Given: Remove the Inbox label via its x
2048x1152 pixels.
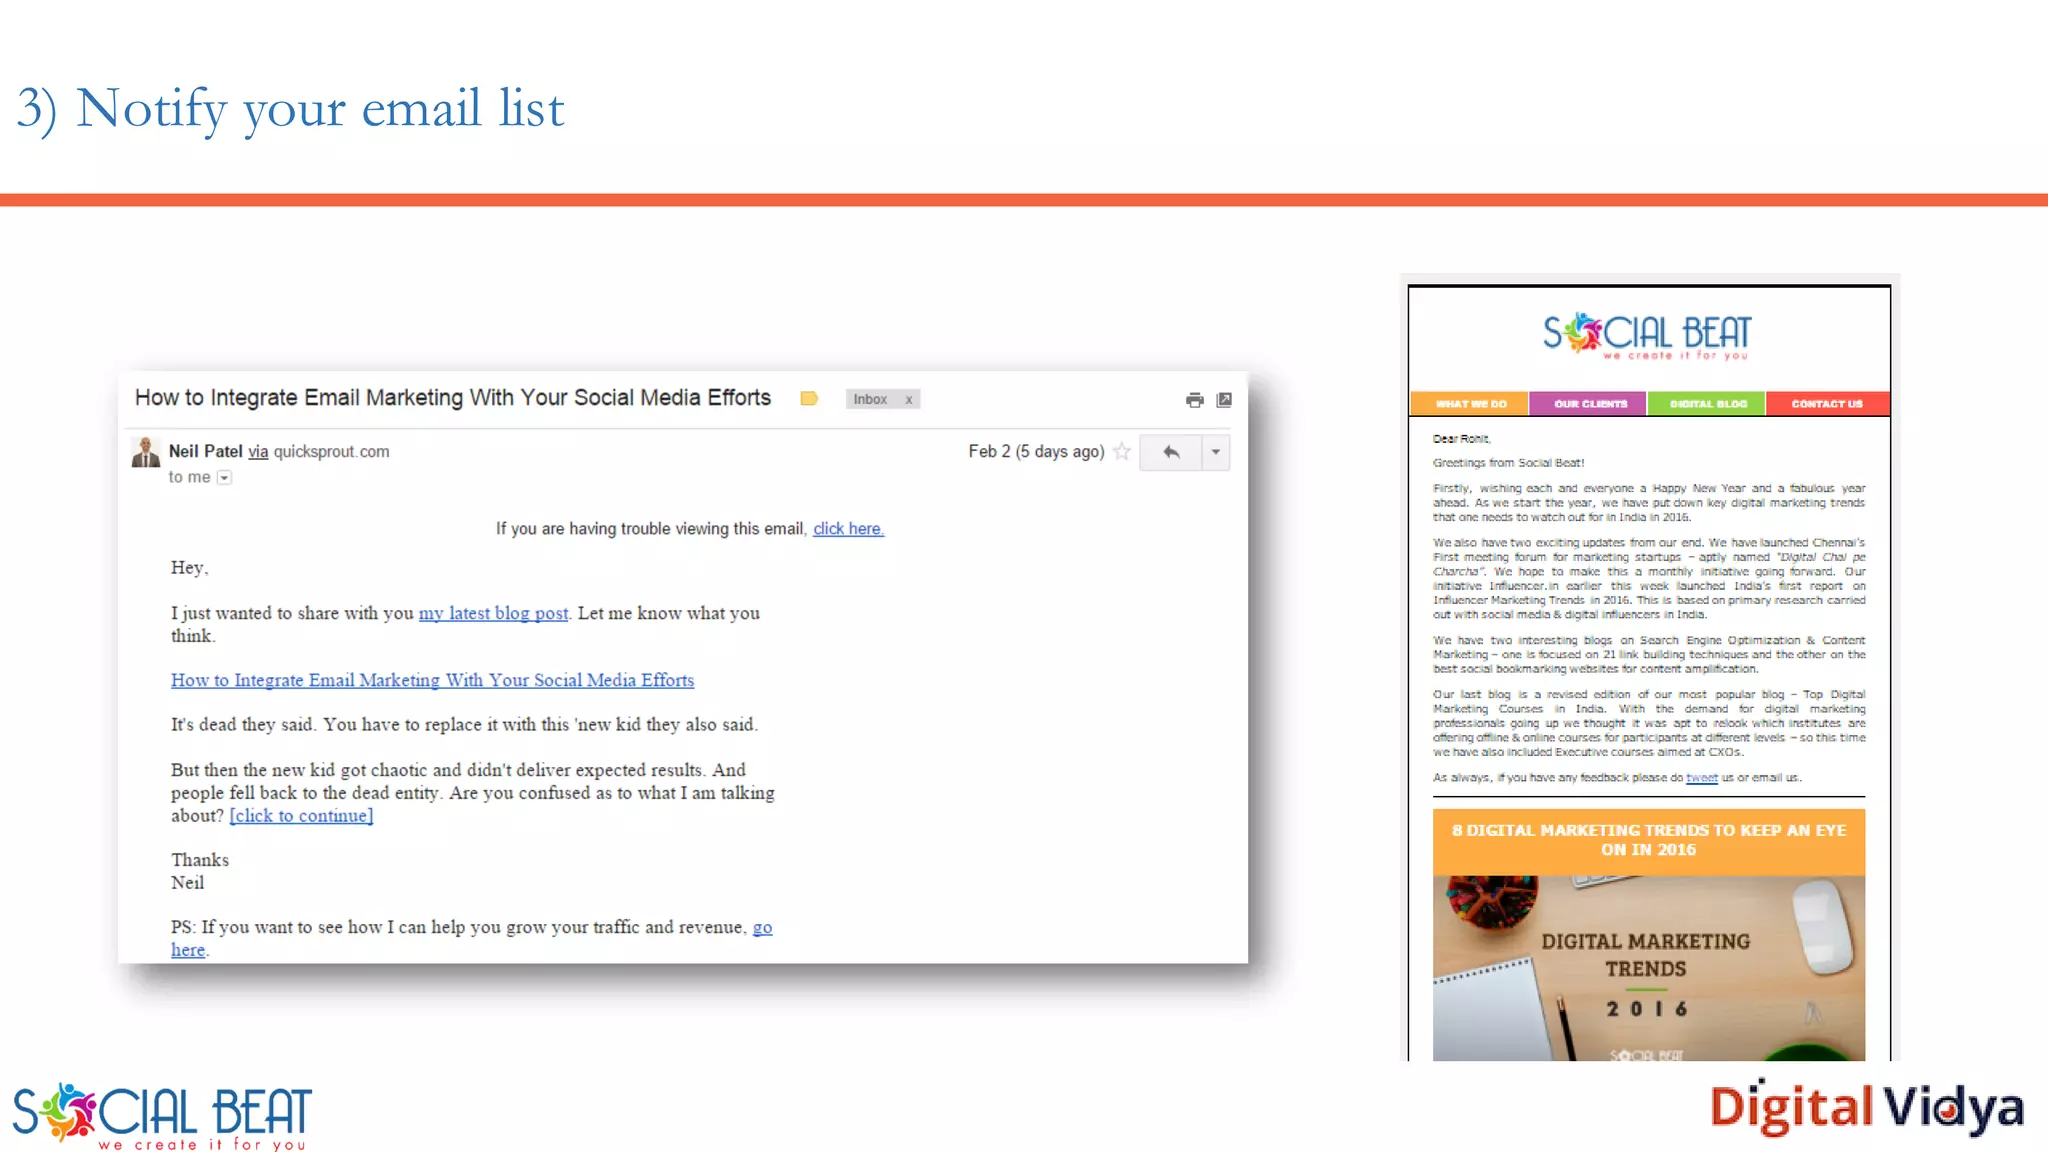Looking at the screenshot, I should pyautogui.click(x=909, y=399).
